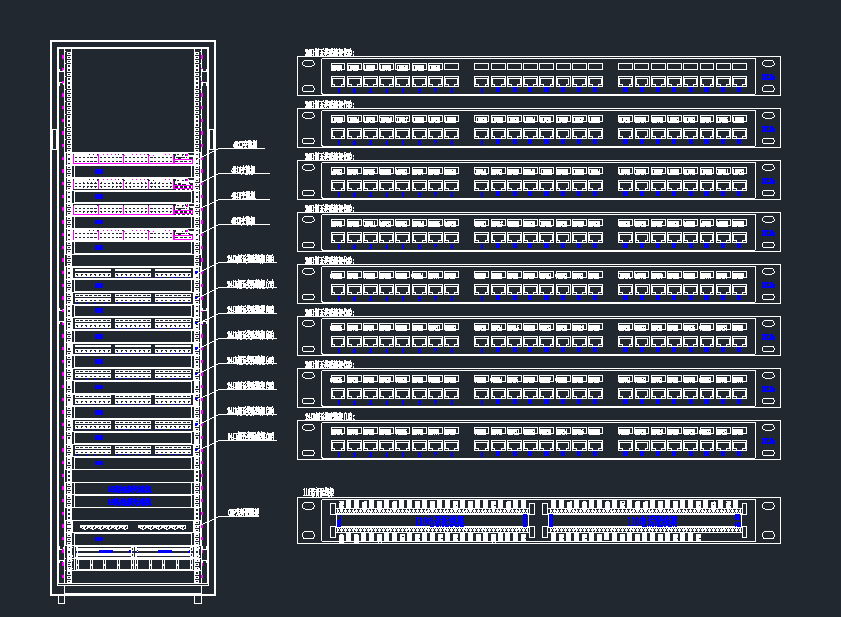Select the fifth callout label beside the rack
The width and height of the screenshot is (841, 617).
250,258
